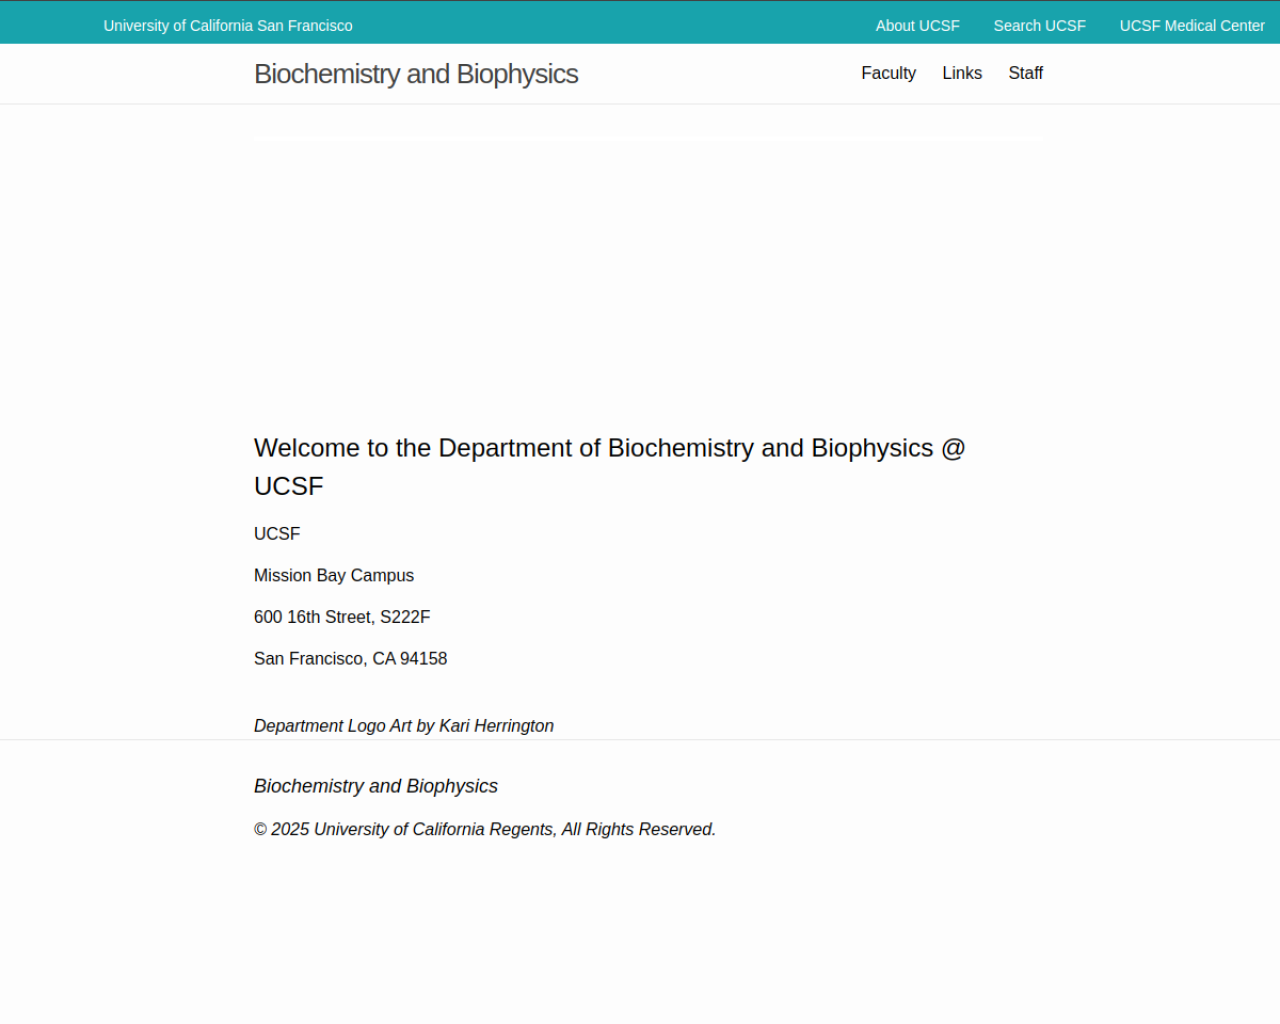Select '600 16th Street, S222F' text
Image resolution: width=1280 pixels, height=1024 pixels.
click(342, 617)
